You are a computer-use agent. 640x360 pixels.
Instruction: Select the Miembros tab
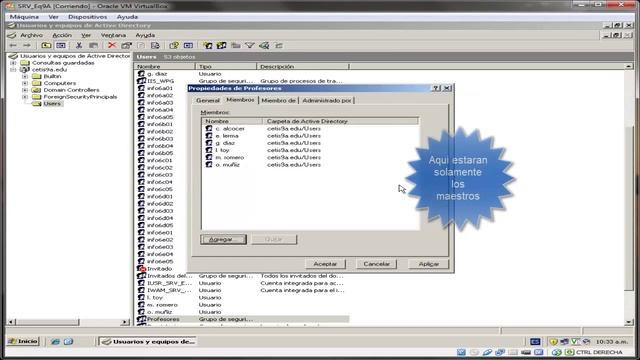tap(240, 100)
